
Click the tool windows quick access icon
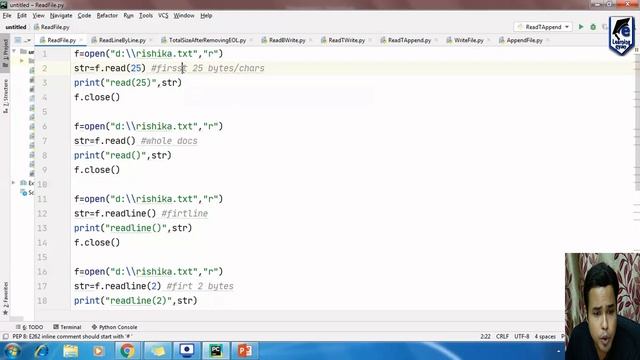pyautogui.click(x=5, y=336)
